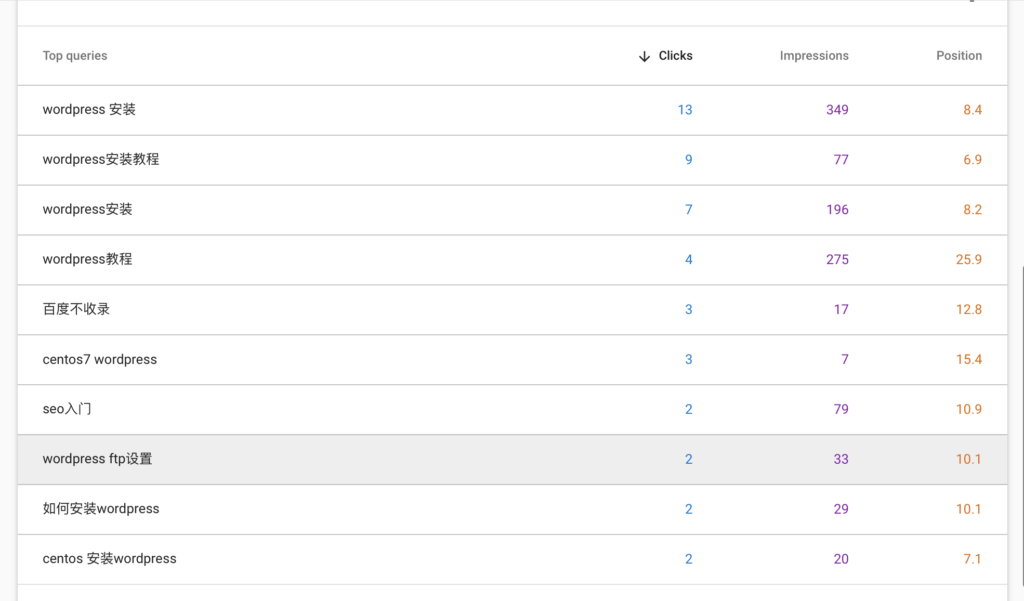The width and height of the screenshot is (1024, 601).
Task: Open the query row 'seo入门'
Action: 512,410
